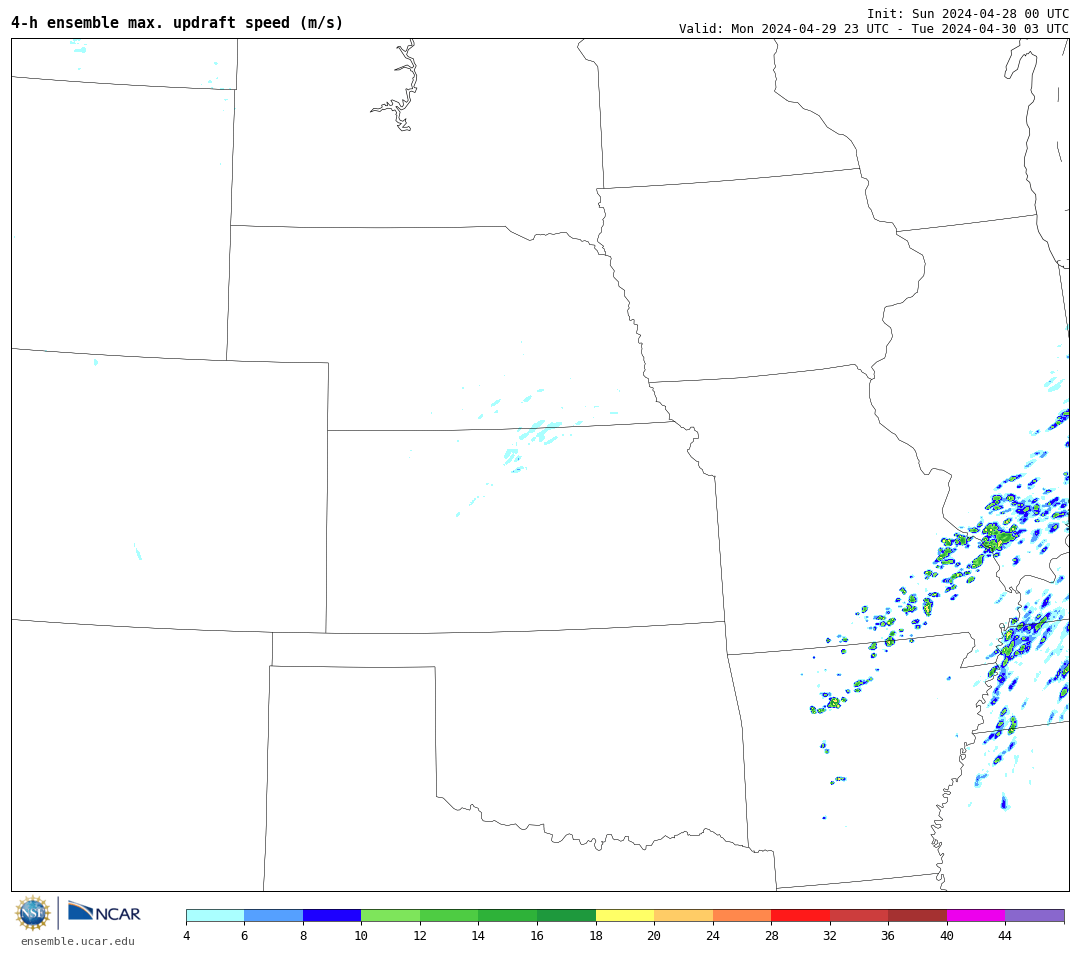The image size is (1080, 954).
Task: Click the orange 24-28 legend swatch
Action: click(x=742, y=915)
